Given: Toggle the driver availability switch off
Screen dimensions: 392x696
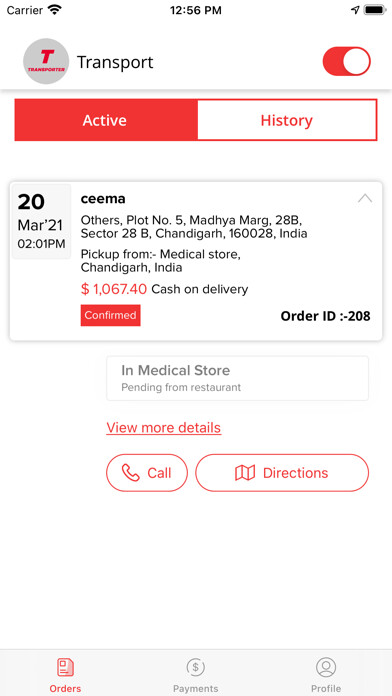Looking at the screenshot, I should [347, 61].
